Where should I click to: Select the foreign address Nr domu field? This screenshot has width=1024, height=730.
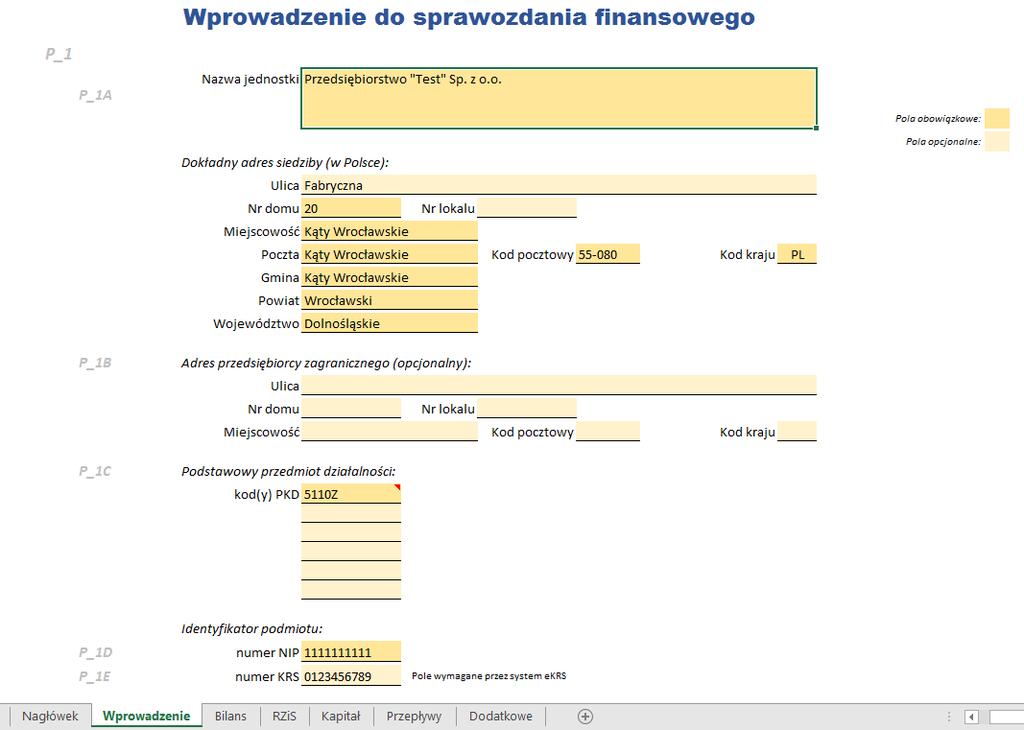(x=351, y=409)
